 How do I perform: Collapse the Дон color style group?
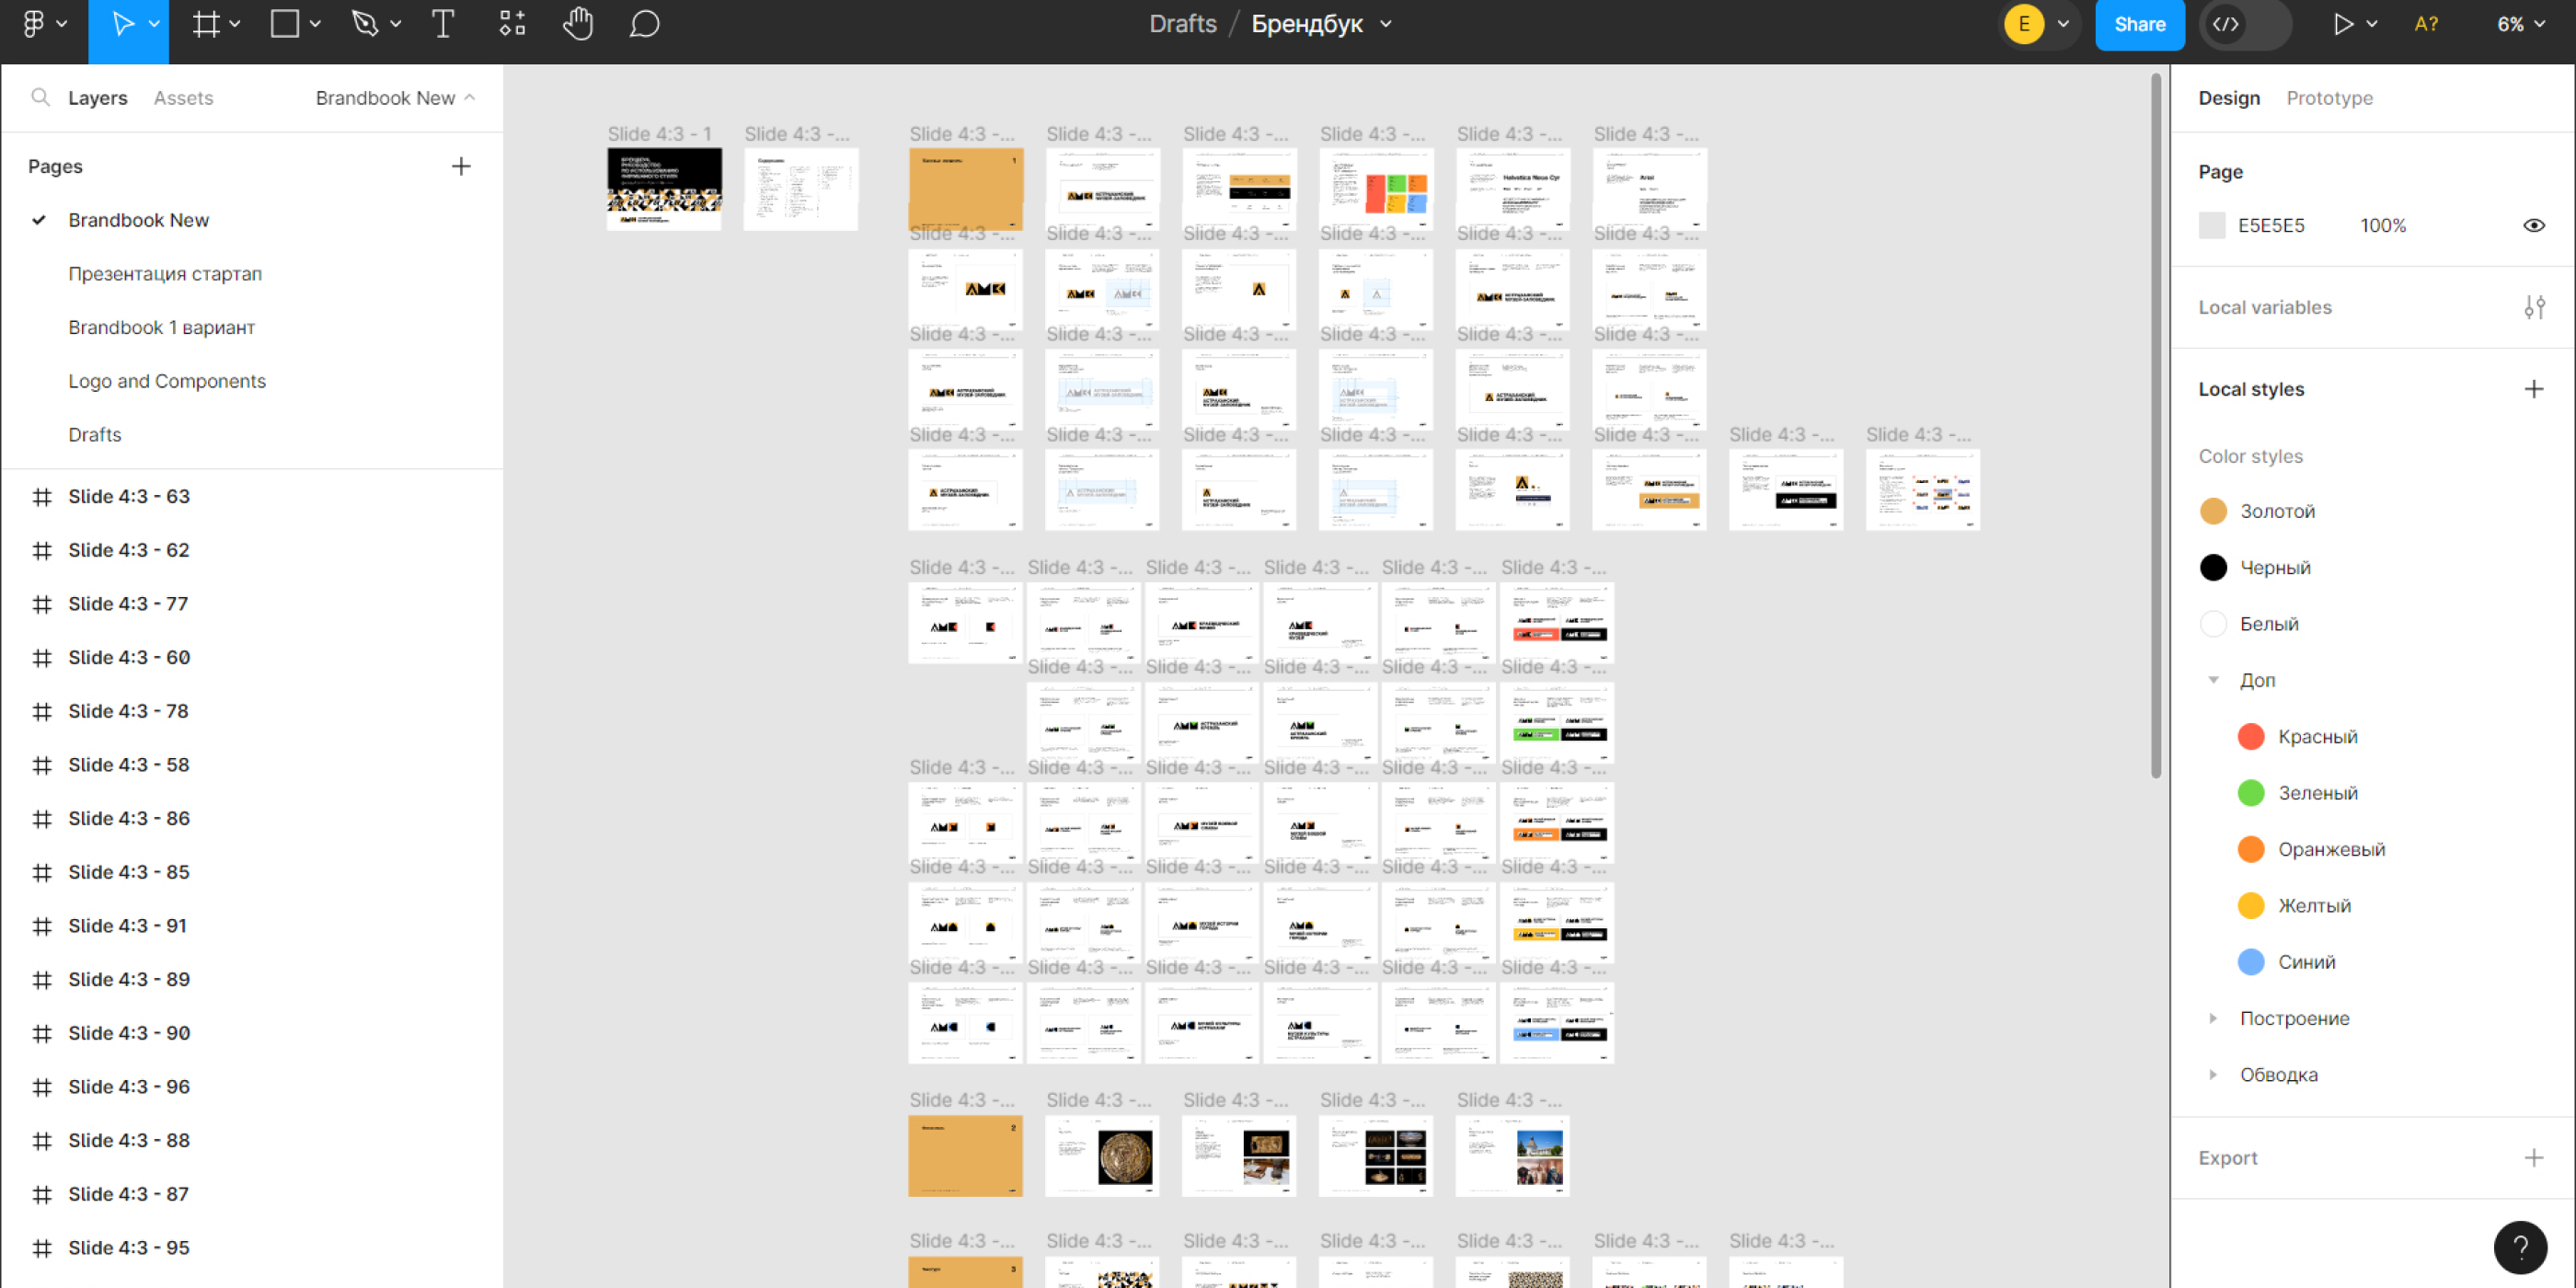click(2213, 681)
